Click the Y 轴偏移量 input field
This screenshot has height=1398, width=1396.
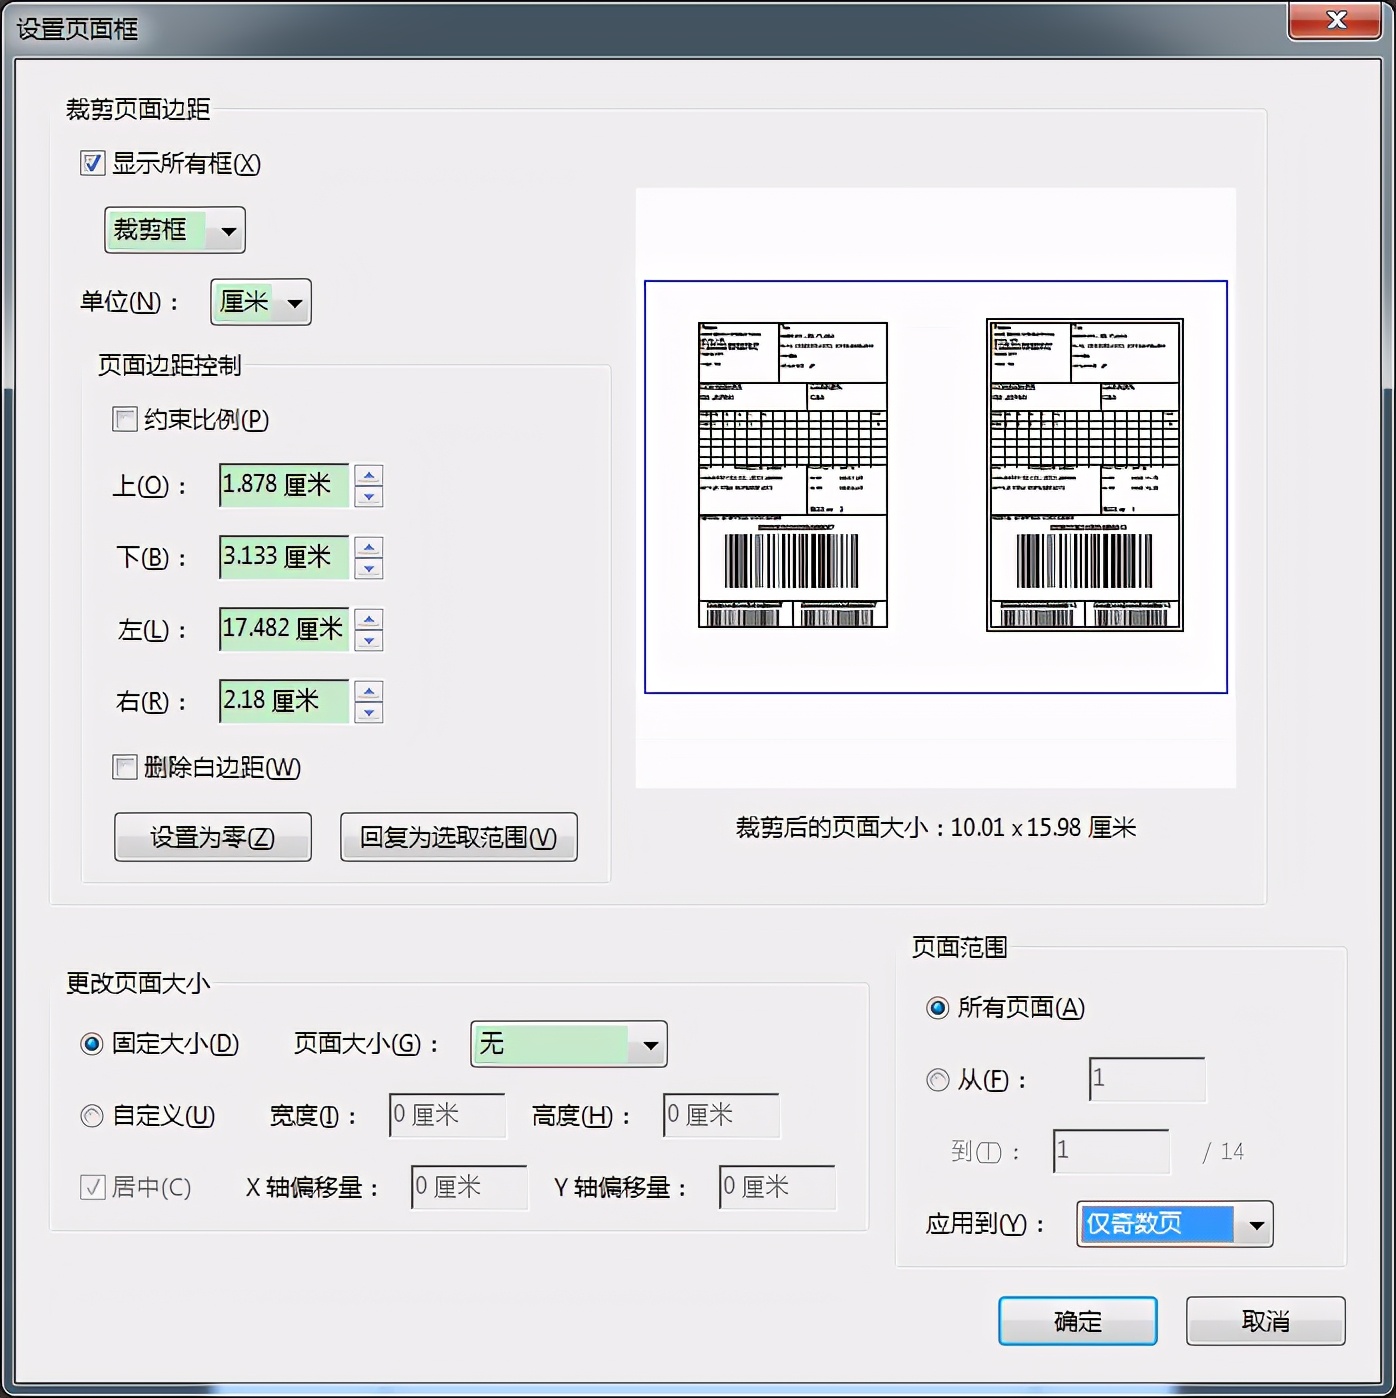pos(777,1187)
